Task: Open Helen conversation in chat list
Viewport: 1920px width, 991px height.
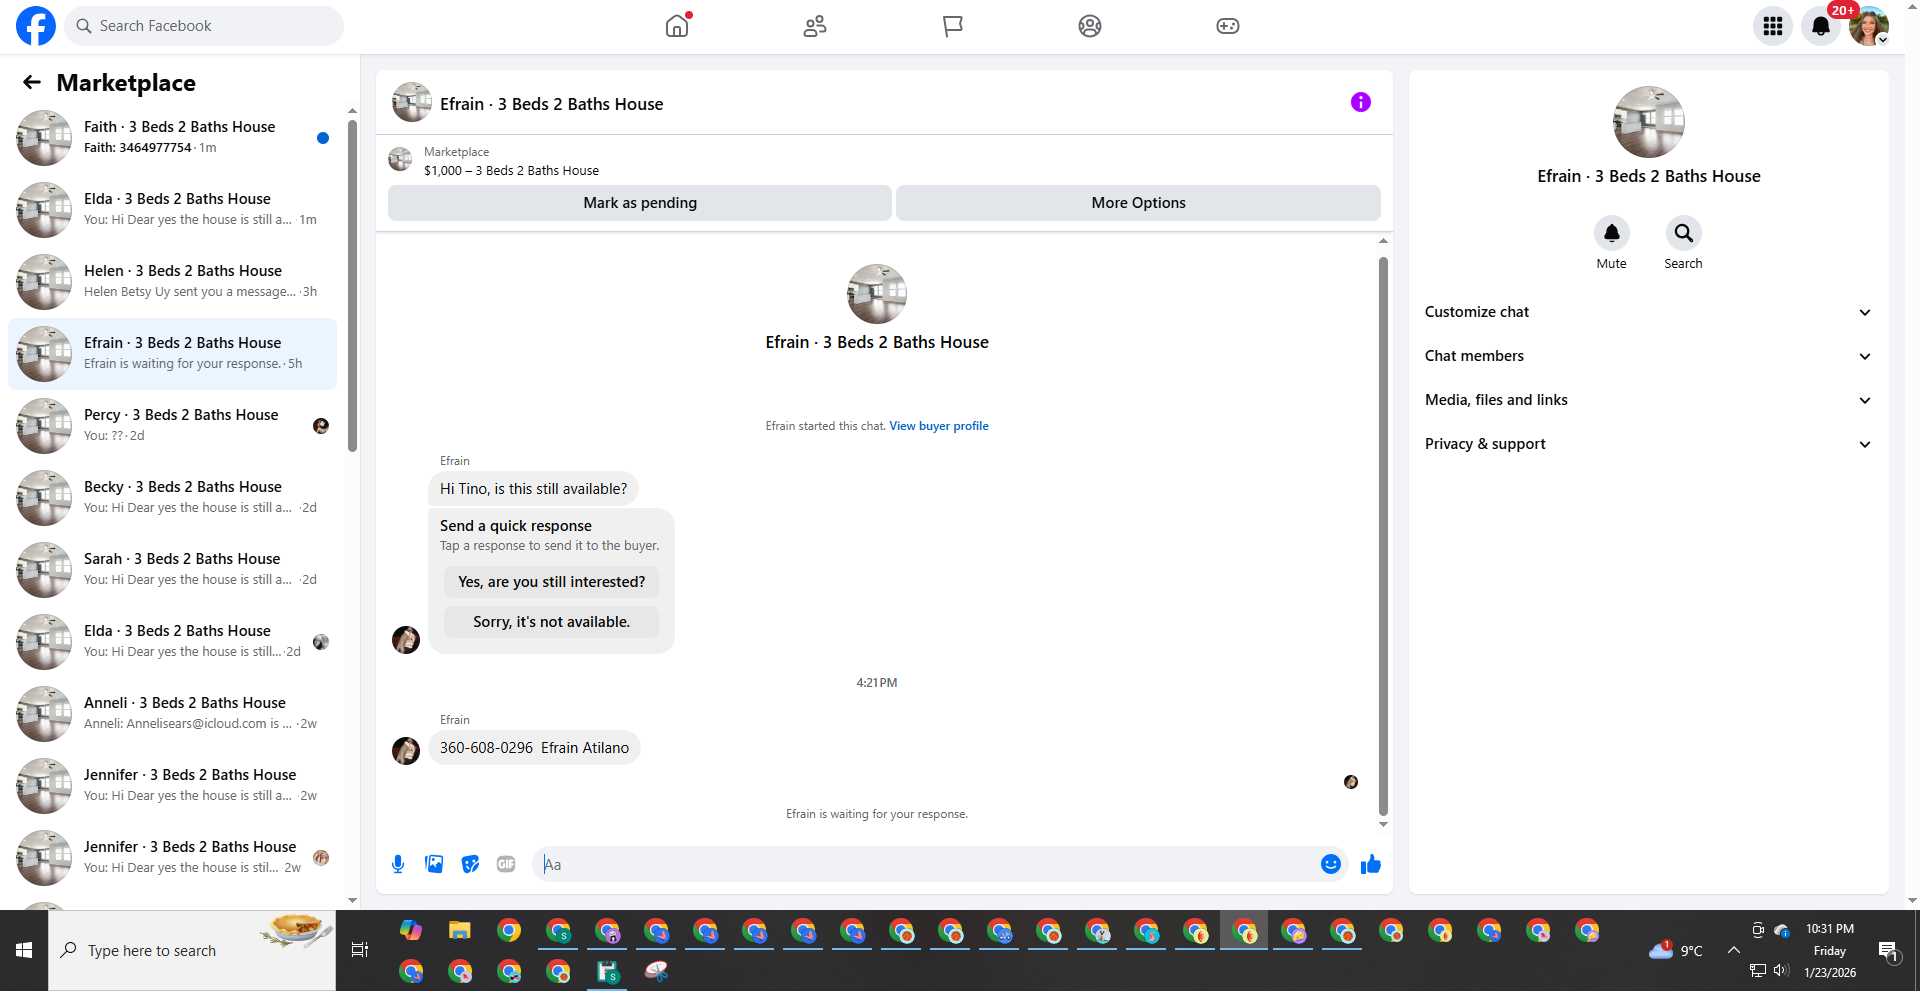Action: coord(172,282)
